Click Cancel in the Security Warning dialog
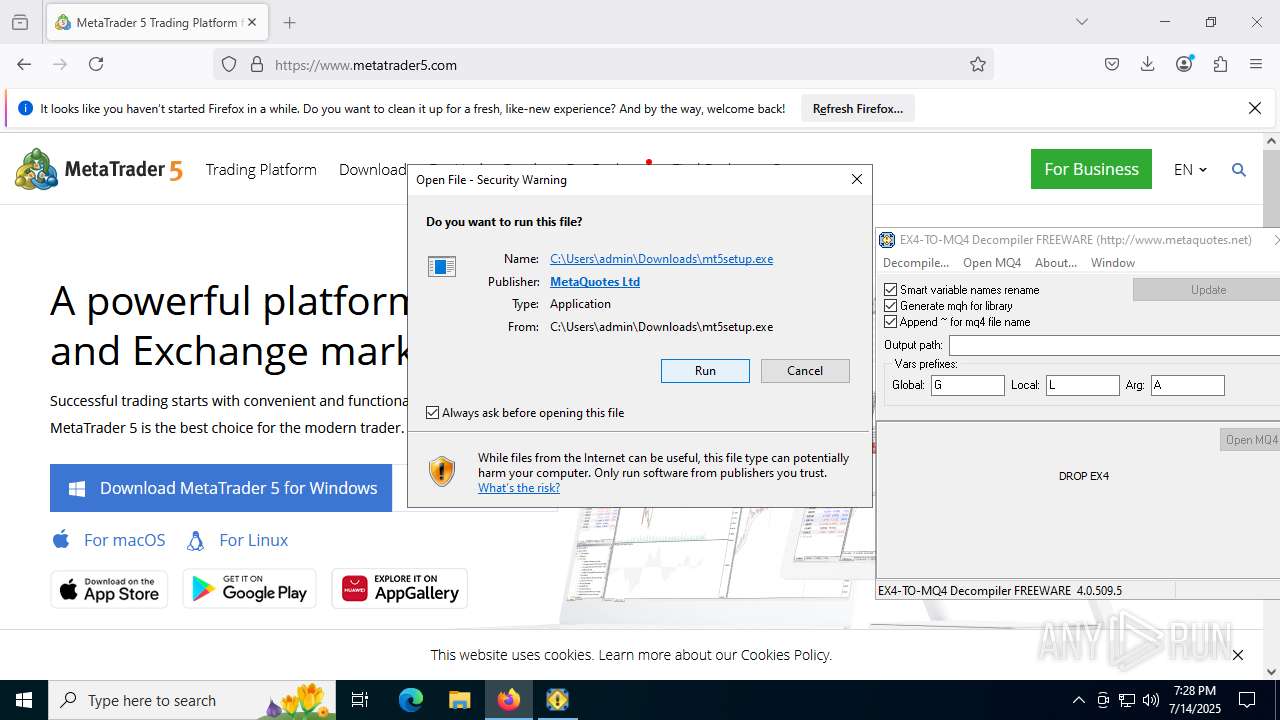Image resolution: width=1280 pixels, height=720 pixels. pos(805,370)
